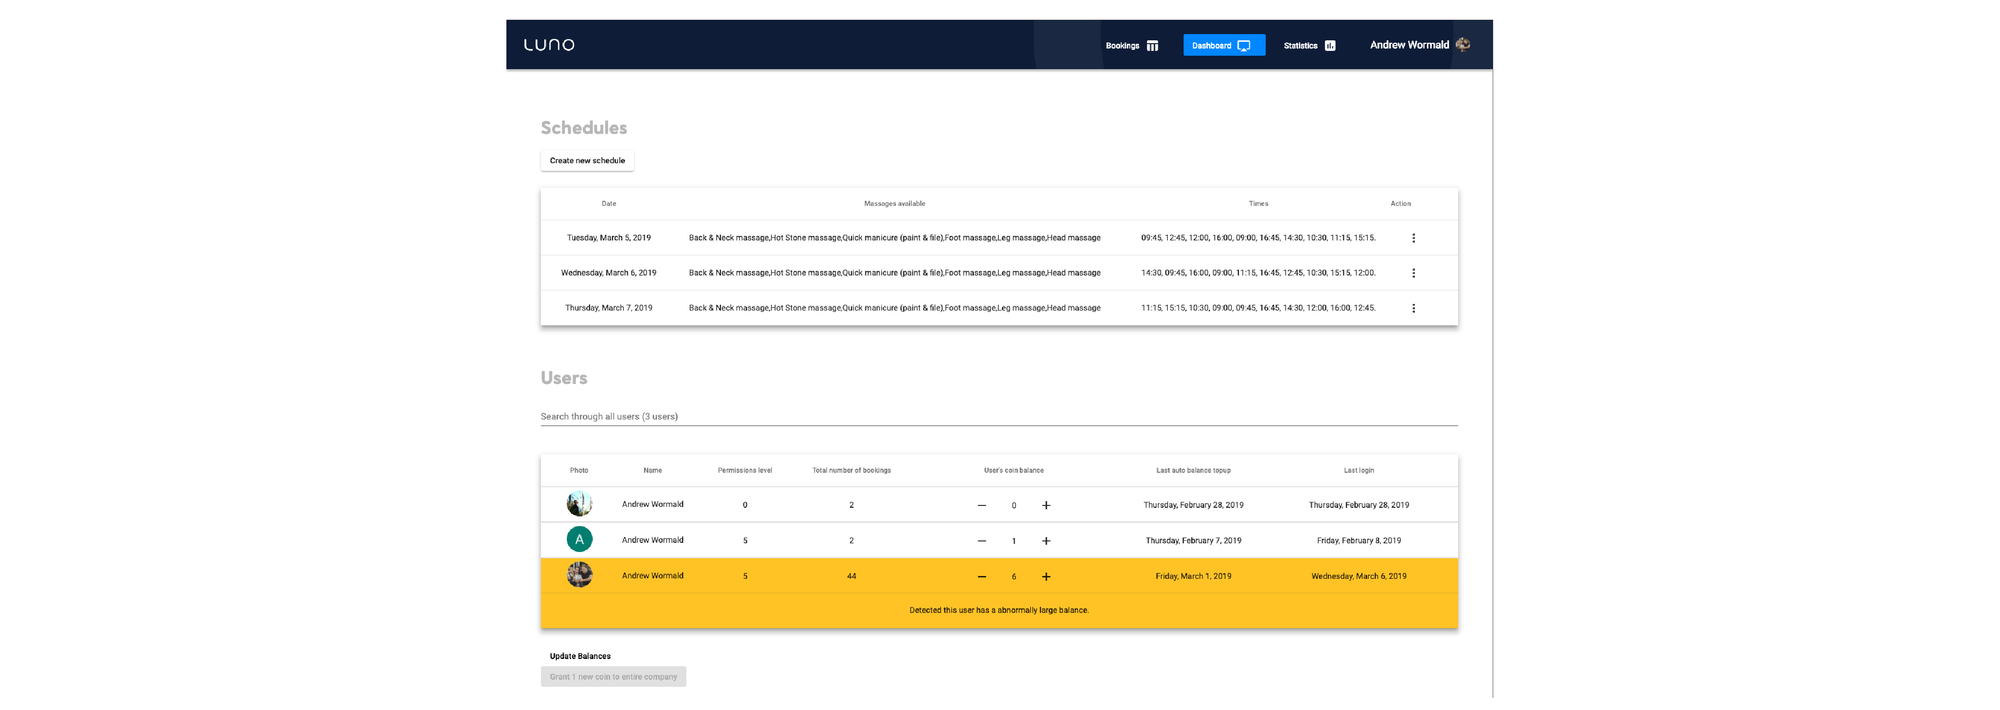Click the 44 total bookings value
The image size is (2000, 710).
pyautogui.click(x=851, y=576)
